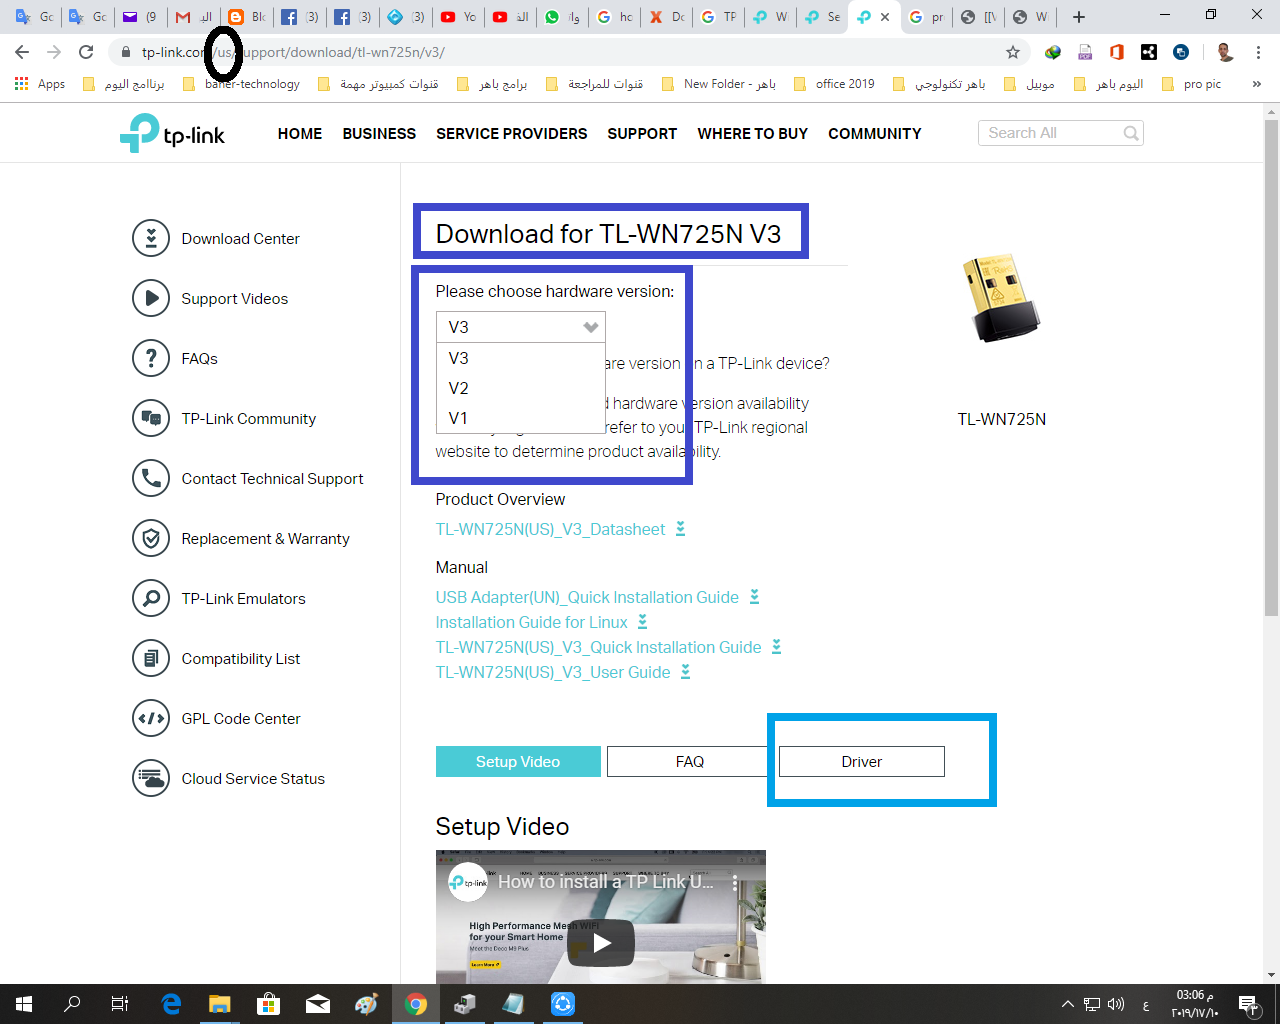Open USB Adapter(UN)_Quick Installation Guide link
The width and height of the screenshot is (1280, 1024).
coord(588,597)
